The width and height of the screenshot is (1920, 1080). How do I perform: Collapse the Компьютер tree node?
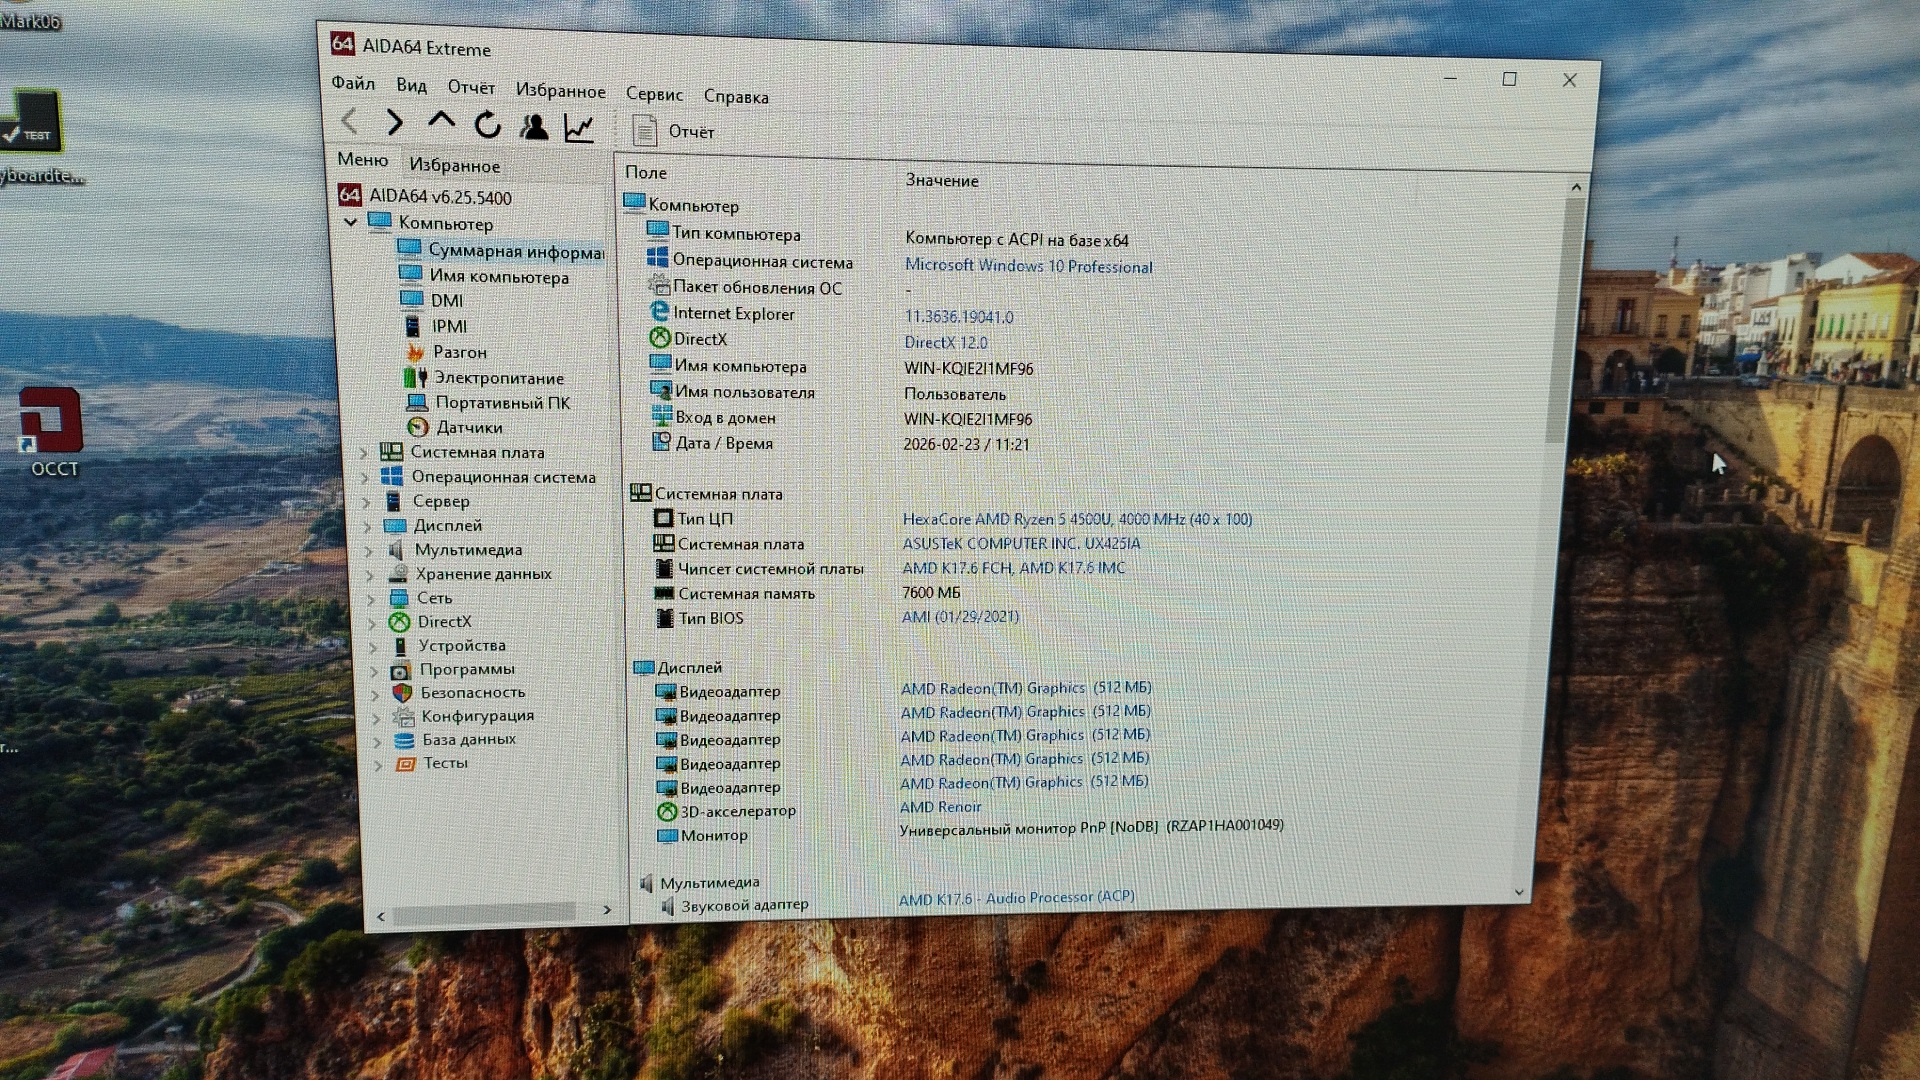click(x=351, y=222)
